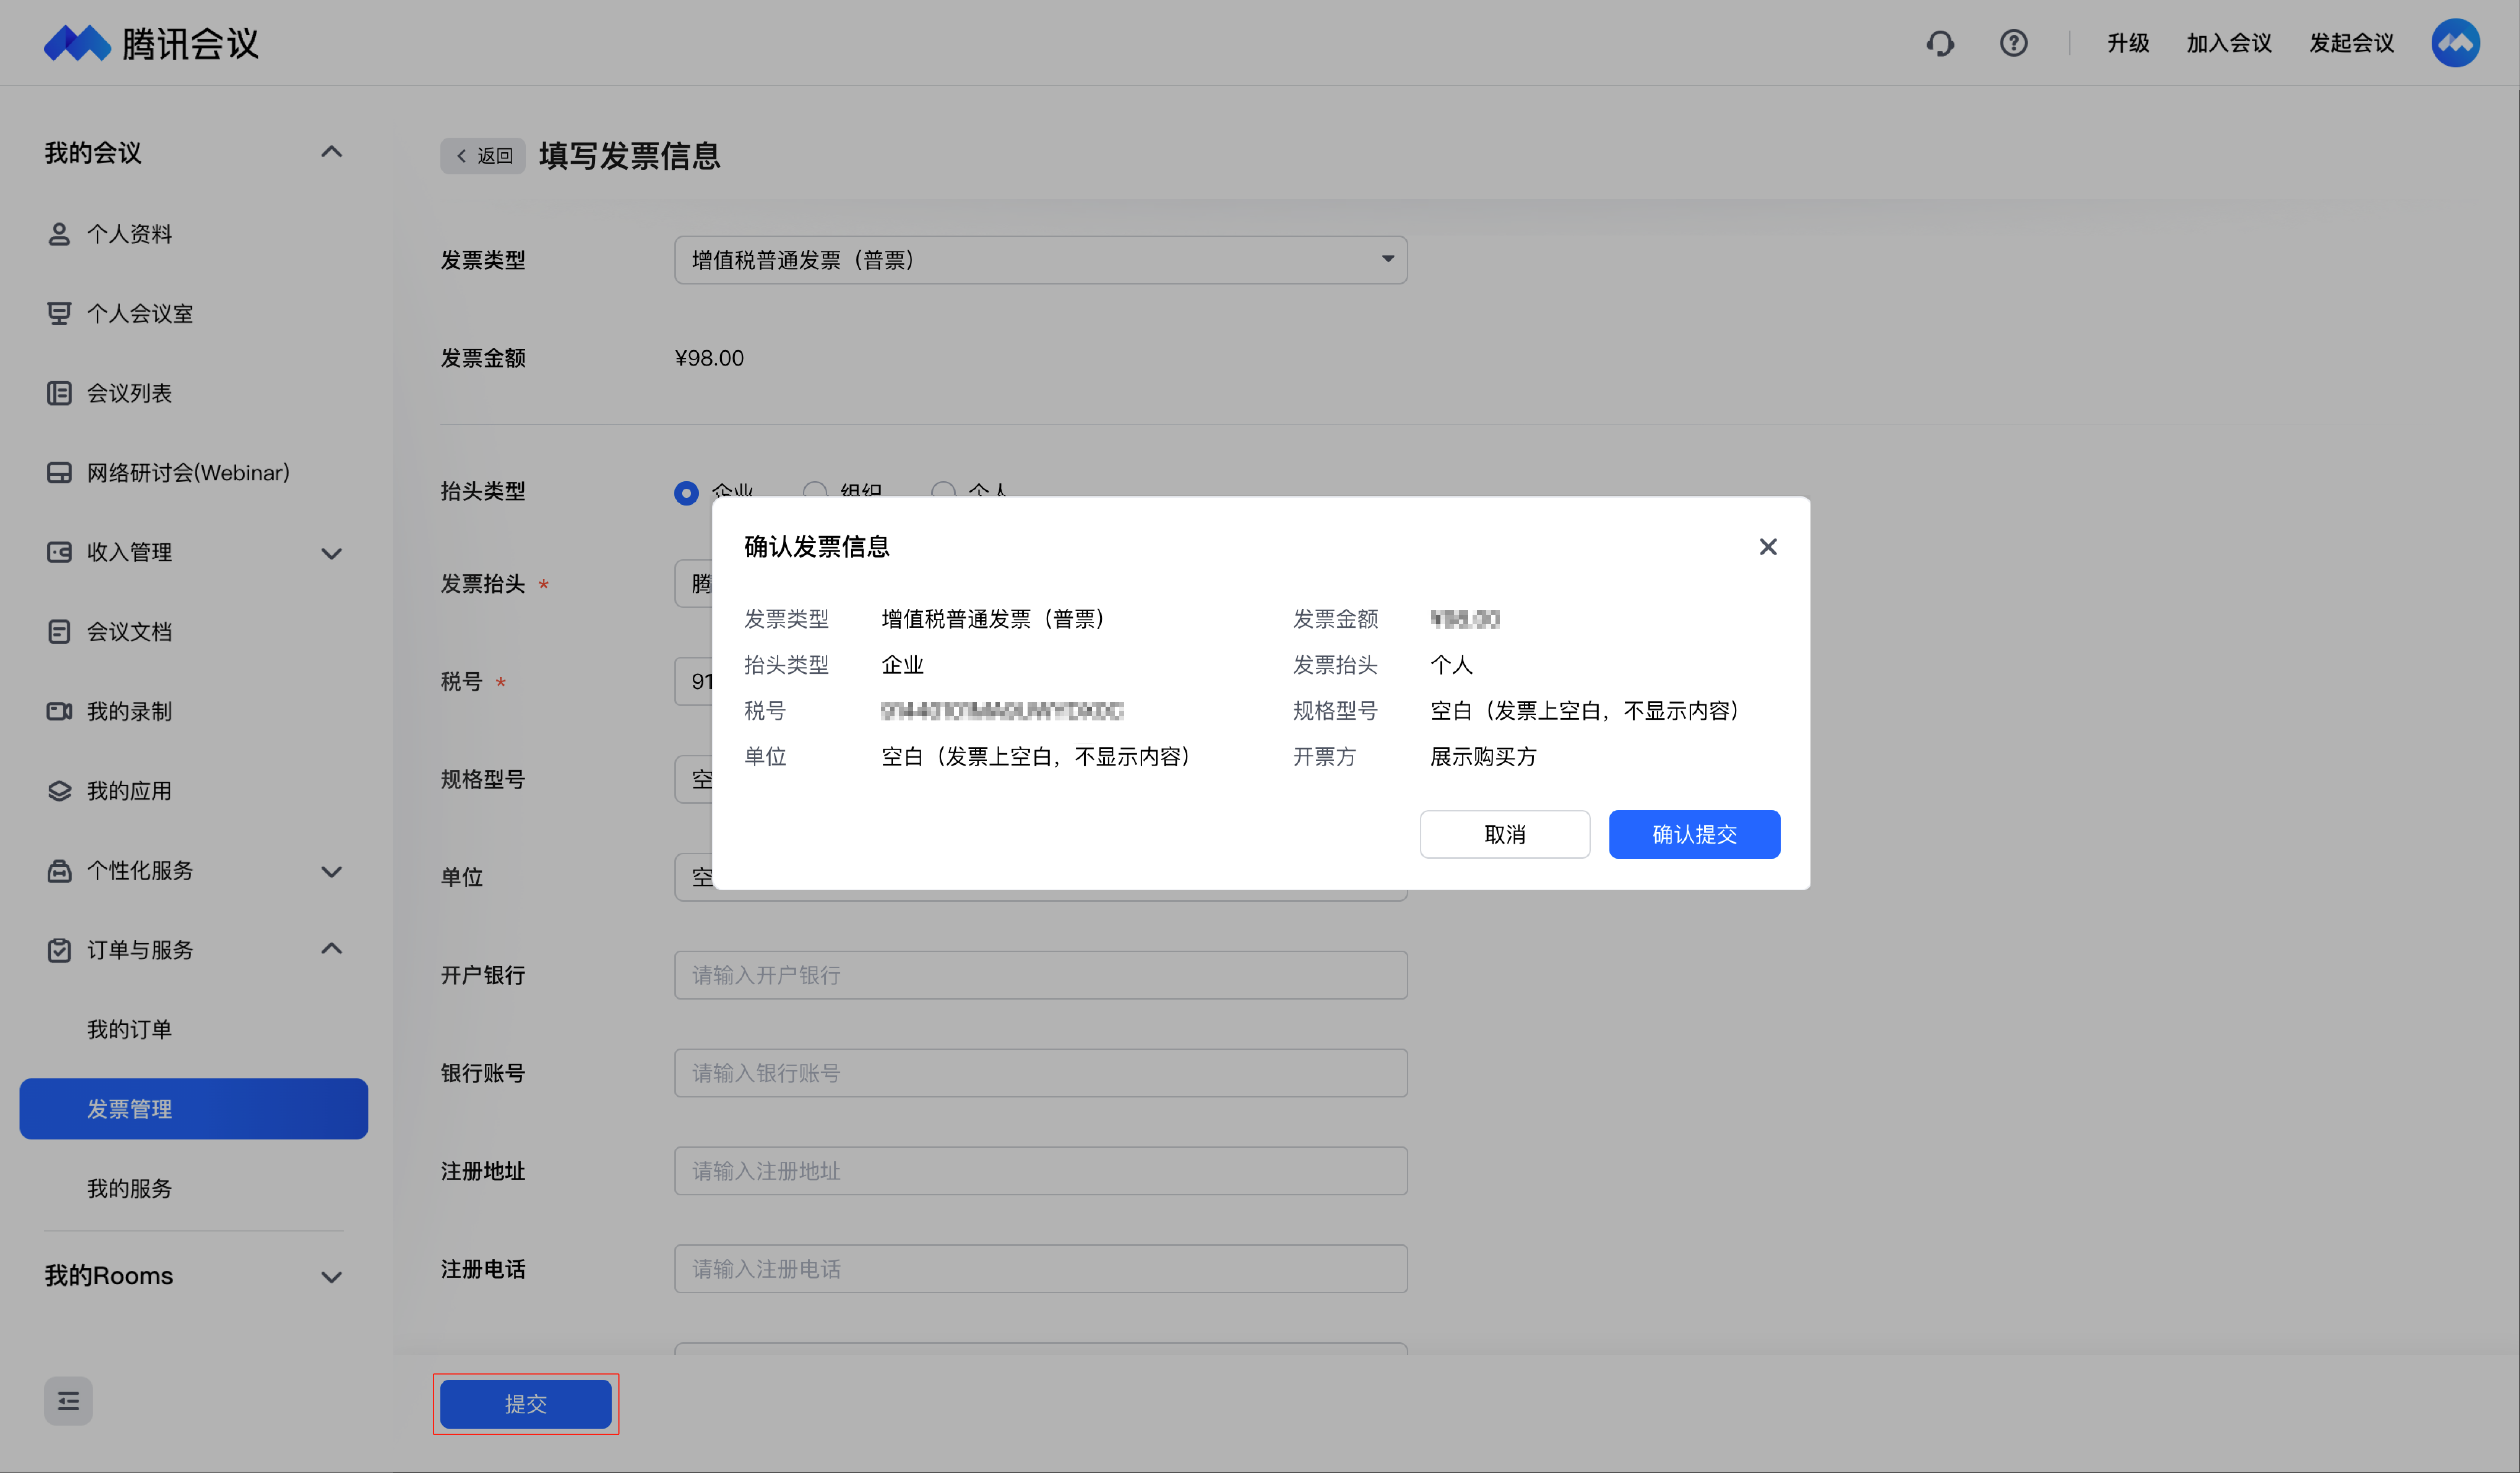Expand the 我的Rooms section
Image resolution: width=2520 pixels, height=1473 pixels.
point(331,1277)
